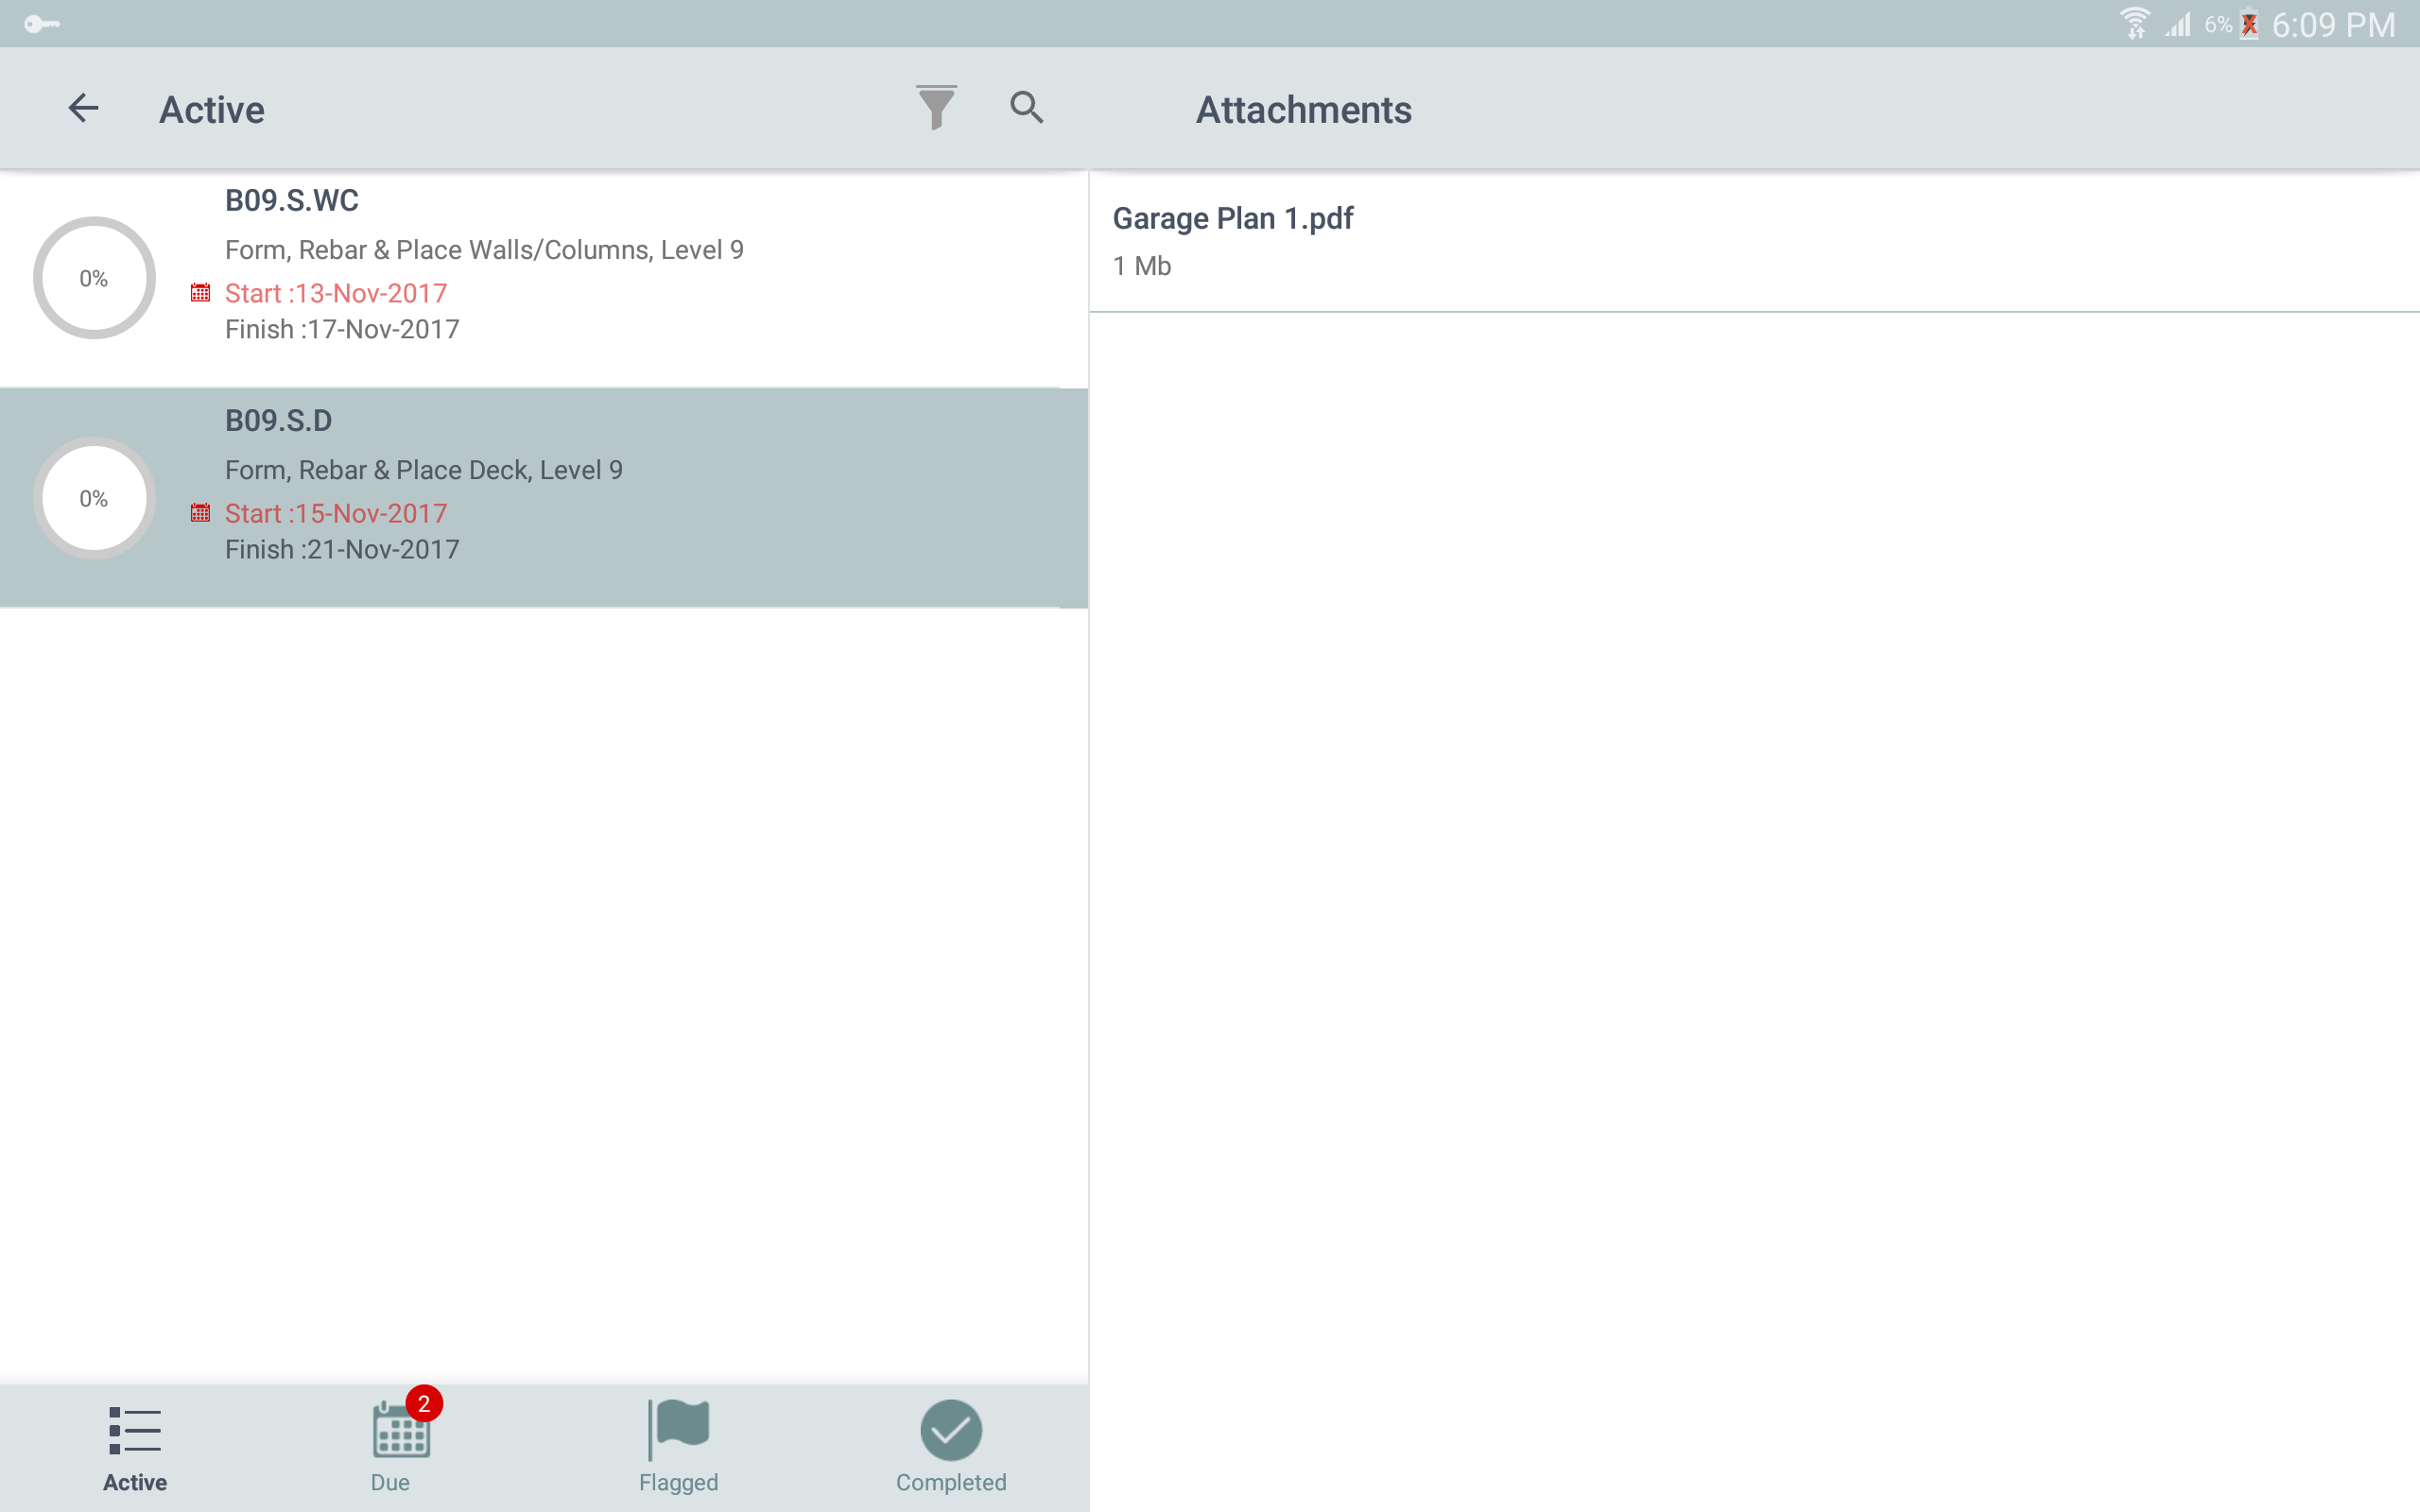Open the Completed checkmark icon

pos(951,1430)
